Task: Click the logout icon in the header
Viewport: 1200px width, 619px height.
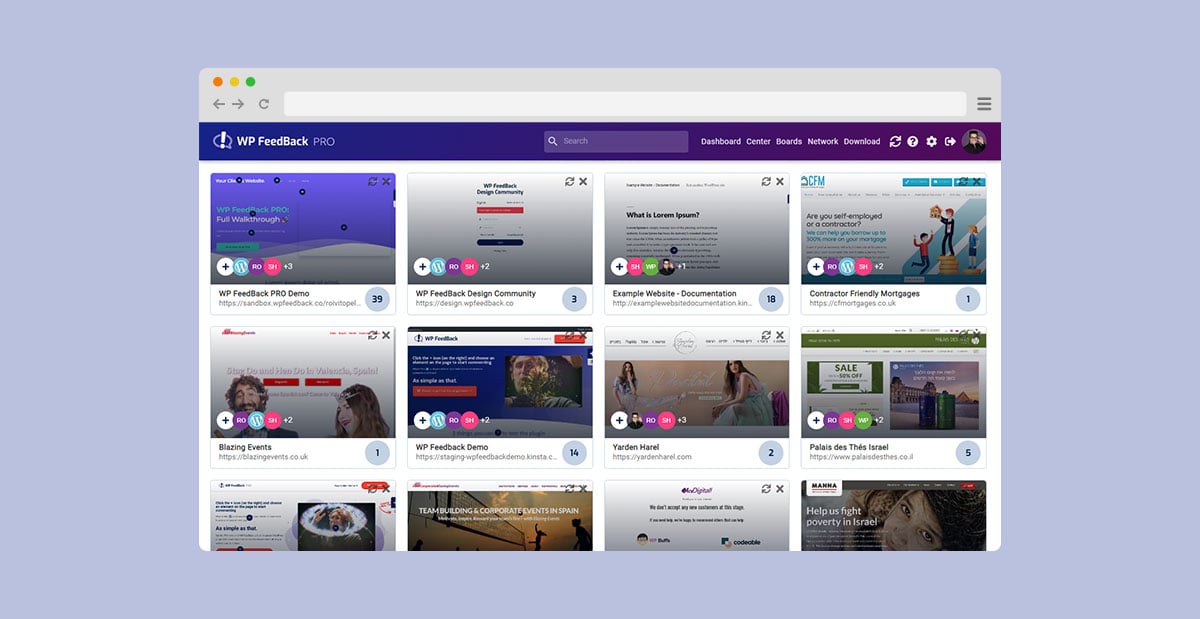Action: [x=950, y=142]
